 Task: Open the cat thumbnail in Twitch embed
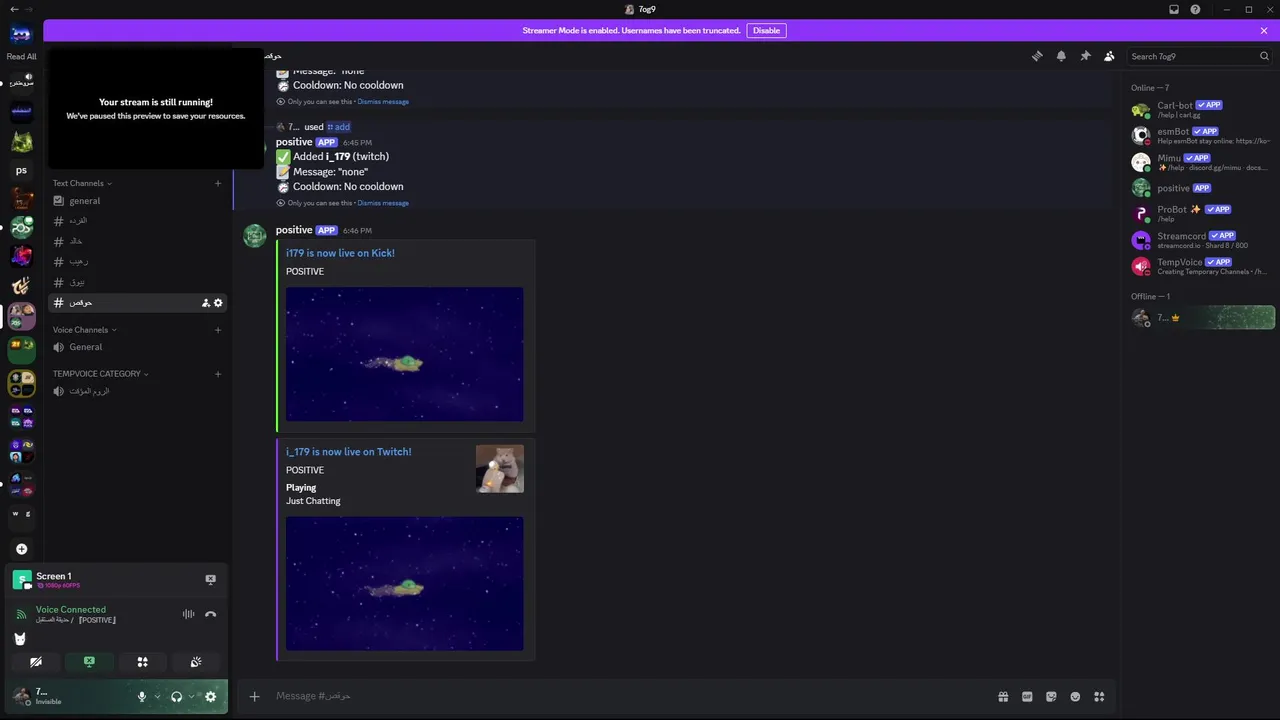point(500,469)
